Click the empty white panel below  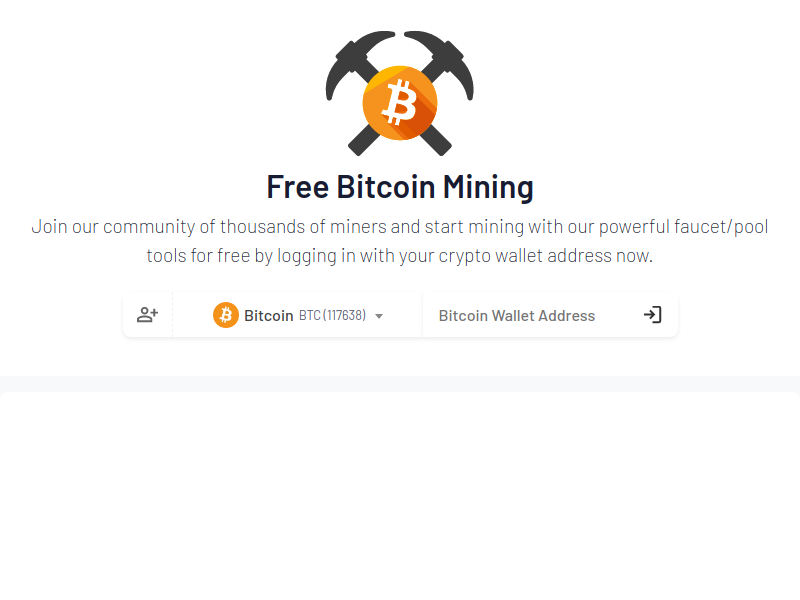(400, 496)
